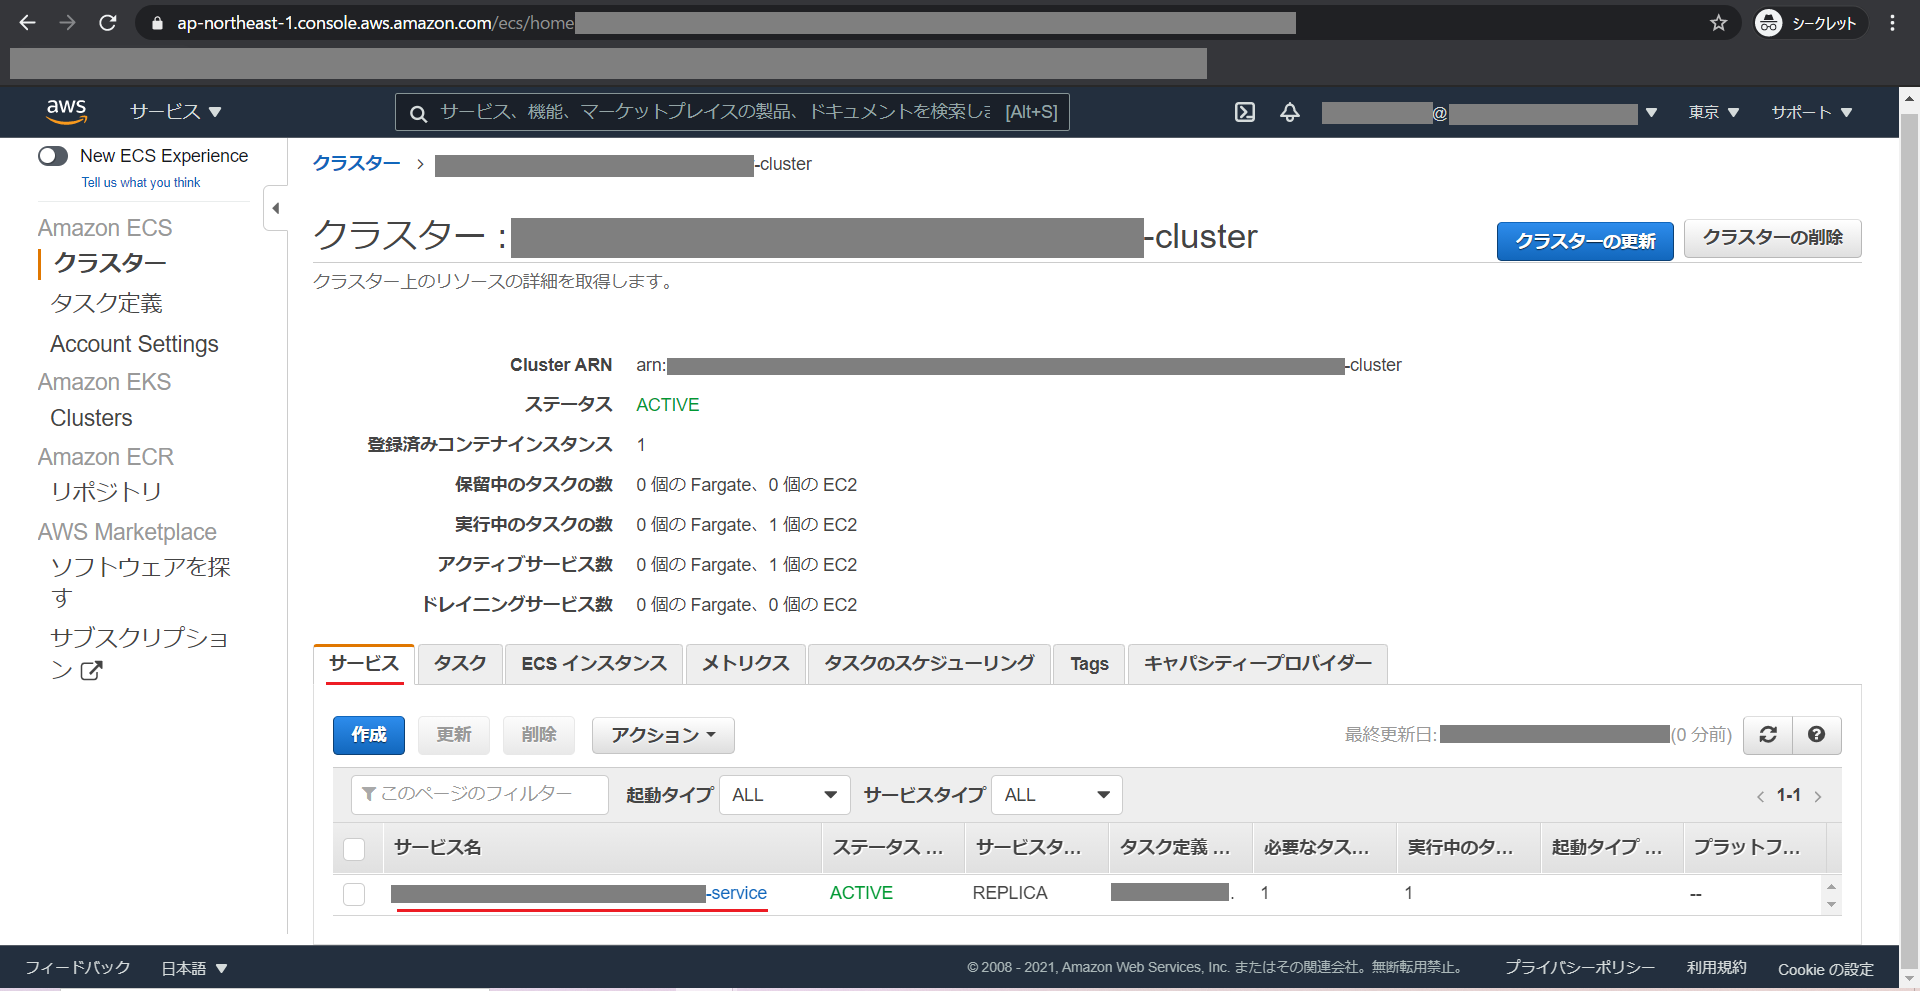This screenshot has width=1920, height=991.
Task: Open 利用規約 footer link
Action: click(x=1716, y=968)
